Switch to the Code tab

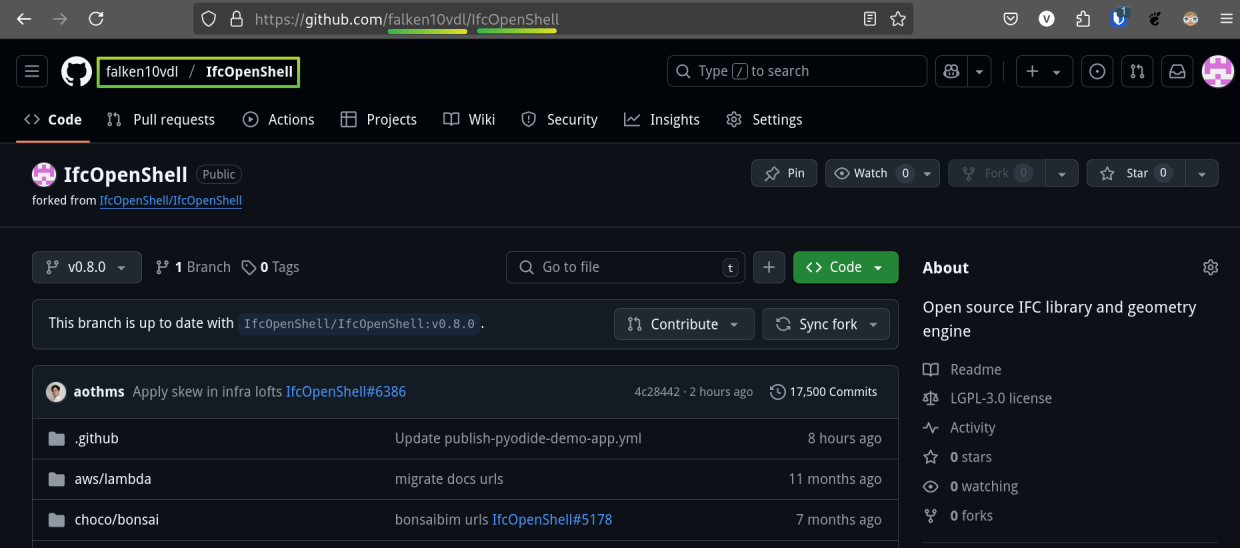coord(53,119)
